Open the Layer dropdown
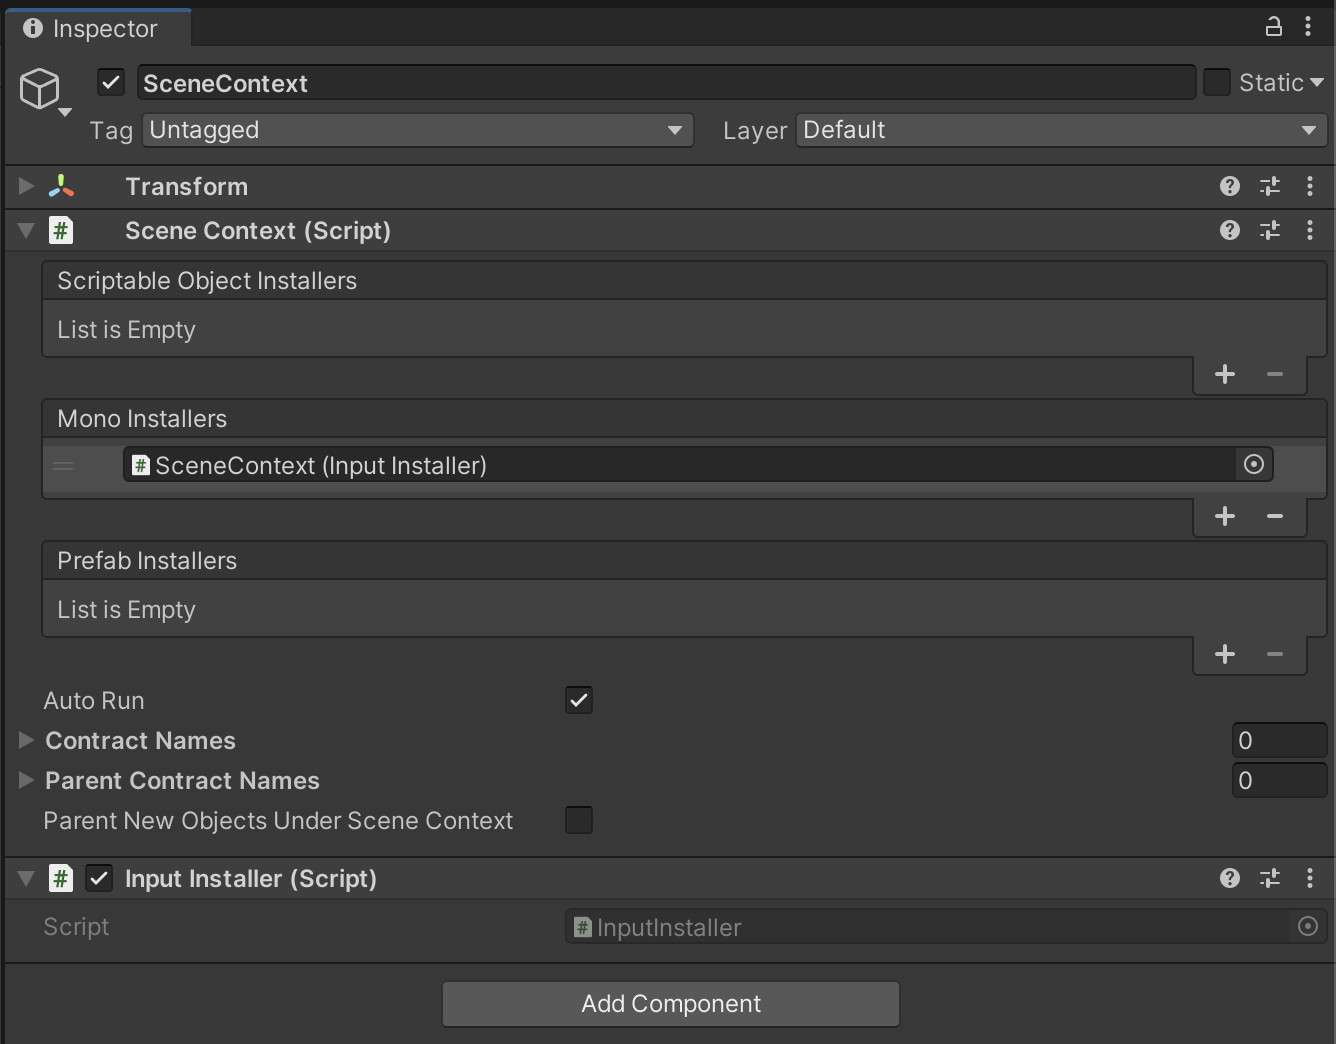The image size is (1336, 1044). [x=1060, y=130]
